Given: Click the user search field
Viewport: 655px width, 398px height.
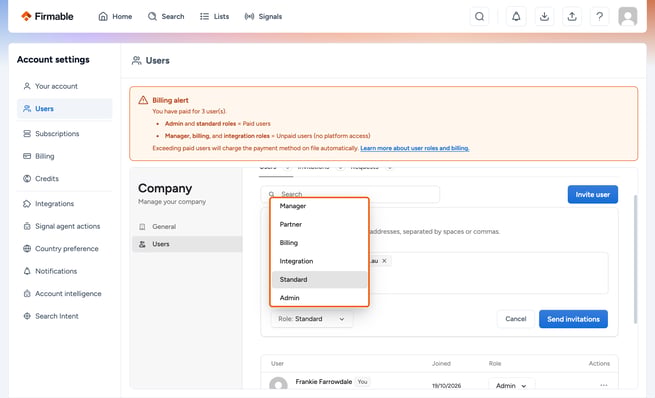Looking at the screenshot, I should [350, 194].
